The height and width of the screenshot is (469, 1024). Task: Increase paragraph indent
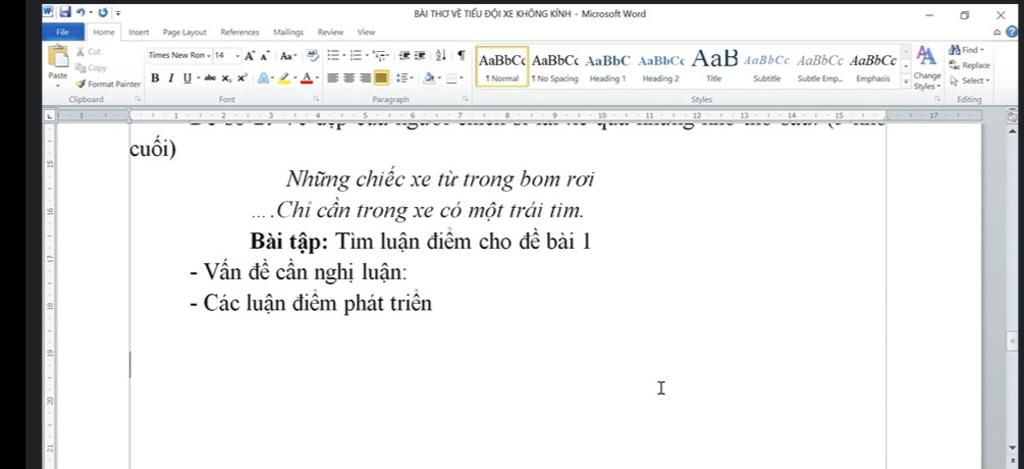tap(420, 56)
